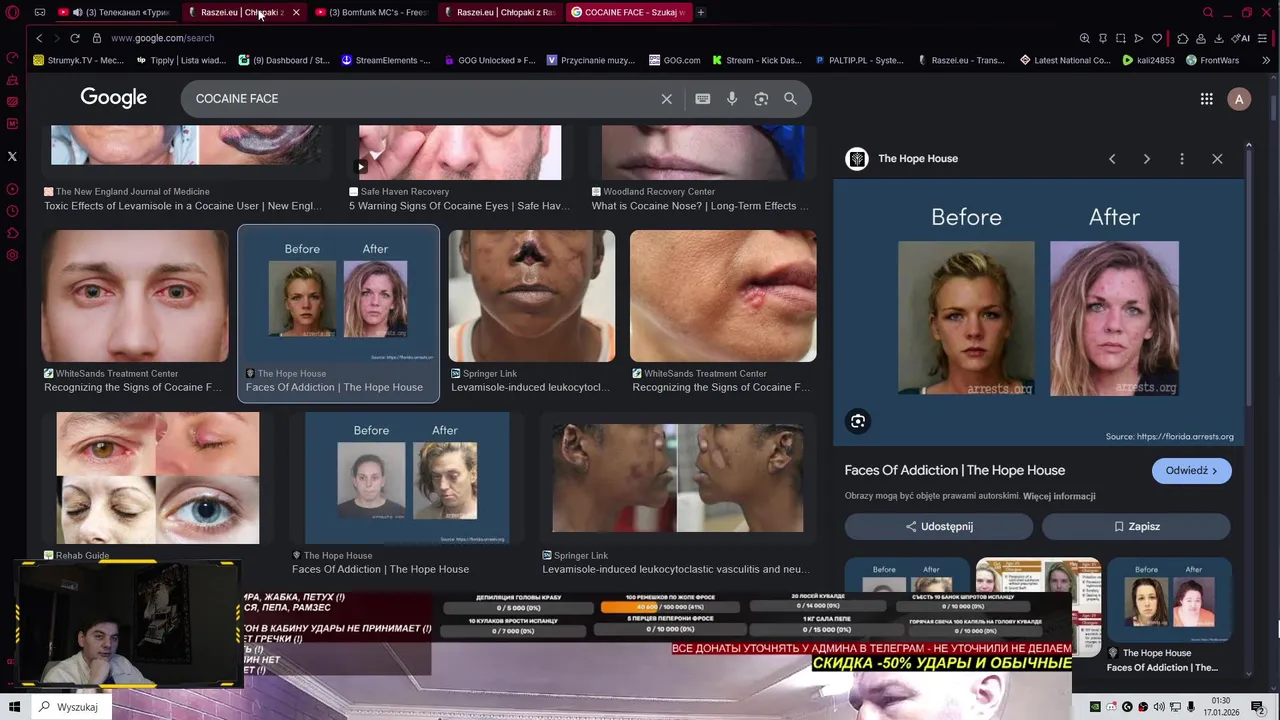Open Springer Link nose lesion thumbnail
The width and height of the screenshot is (1280, 720).
pyautogui.click(x=532, y=296)
